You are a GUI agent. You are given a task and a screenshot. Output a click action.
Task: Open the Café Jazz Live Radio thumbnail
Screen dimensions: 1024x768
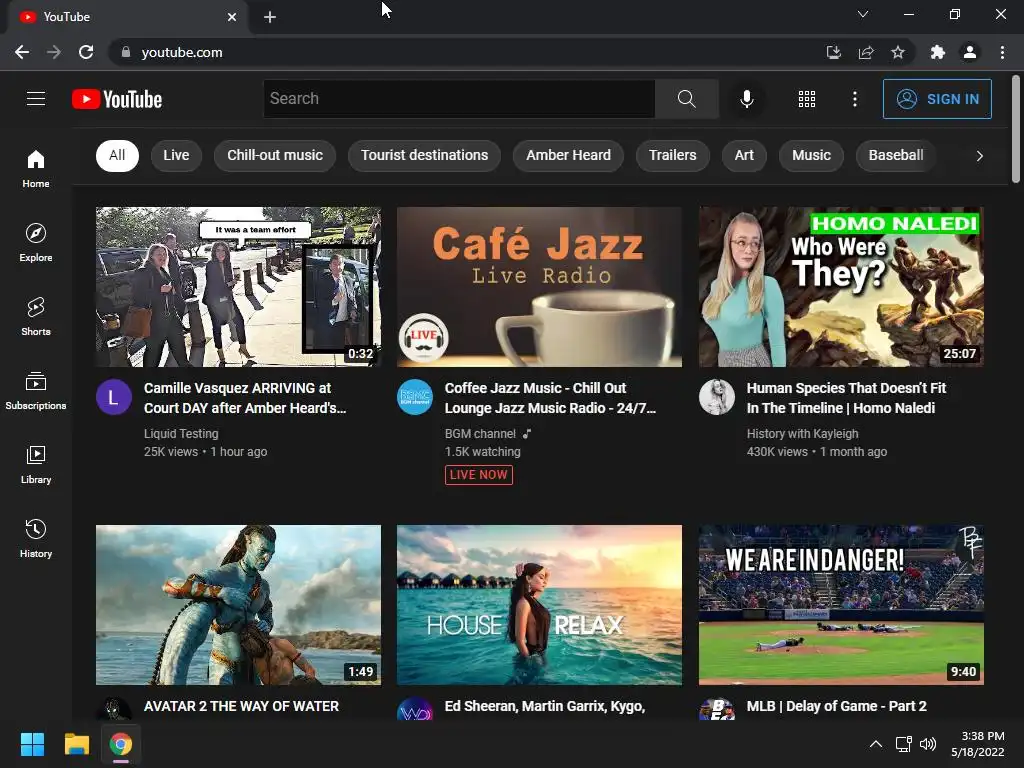click(539, 287)
